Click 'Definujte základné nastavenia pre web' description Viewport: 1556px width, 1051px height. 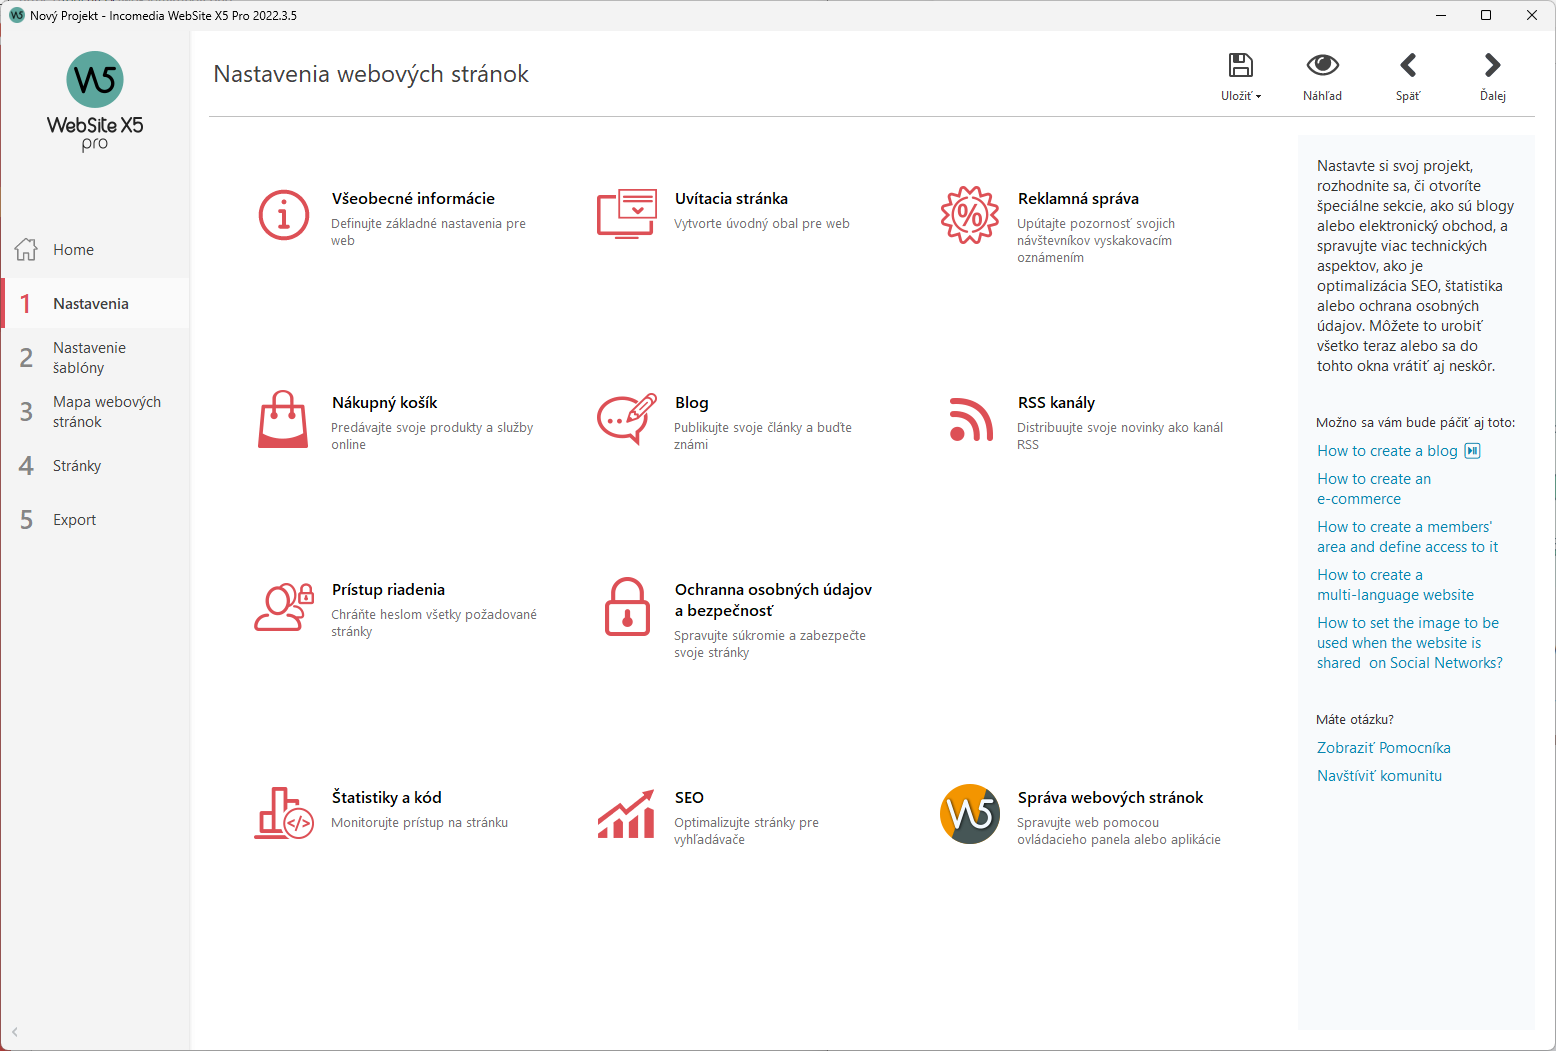click(428, 232)
